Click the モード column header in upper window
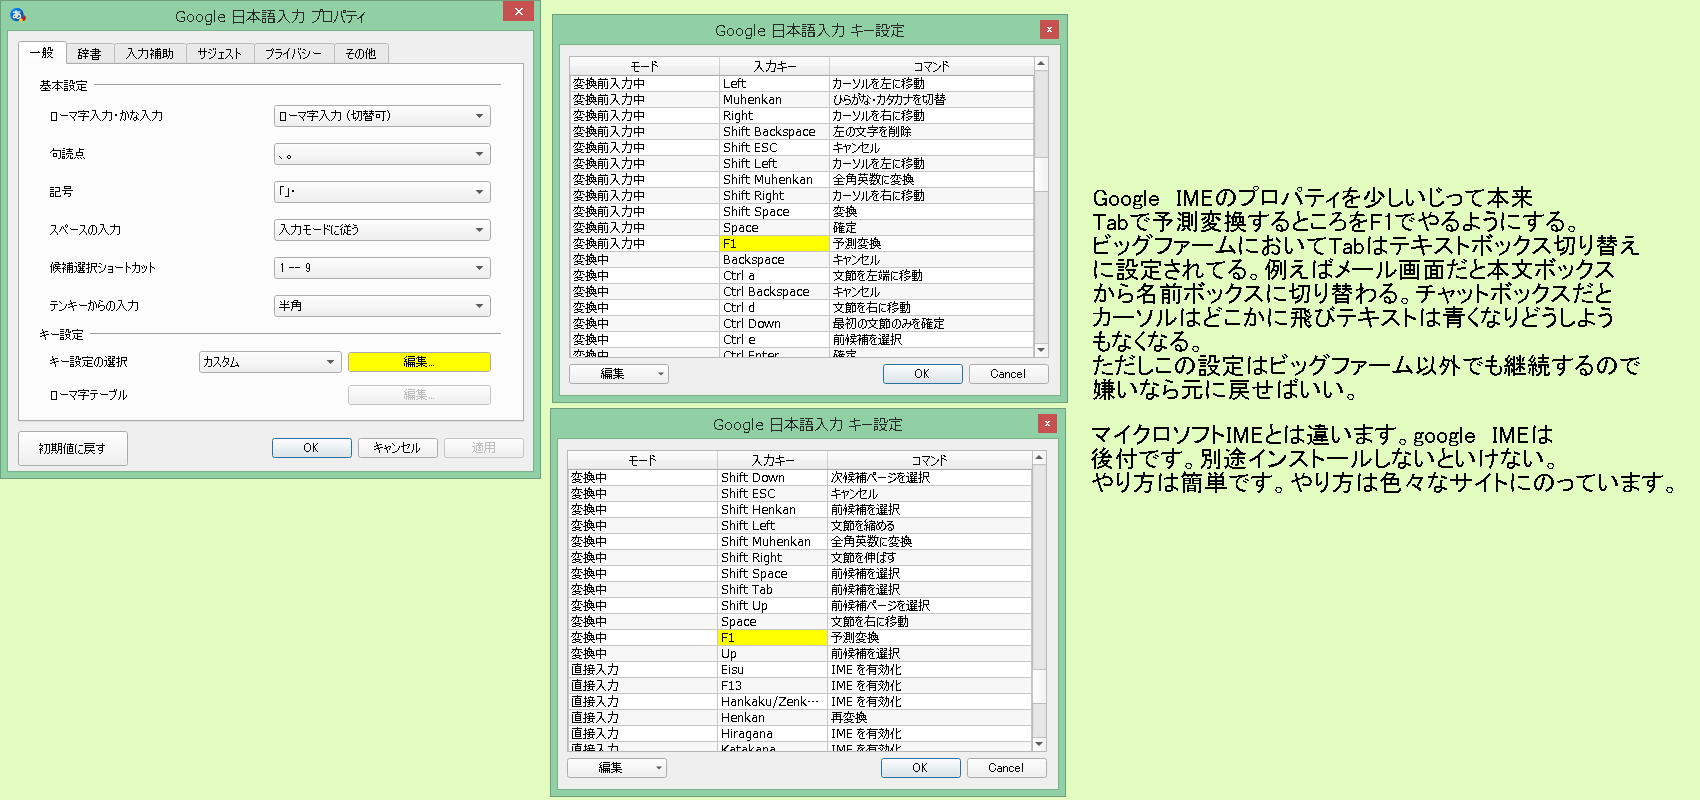1700x800 pixels. (x=645, y=66)
